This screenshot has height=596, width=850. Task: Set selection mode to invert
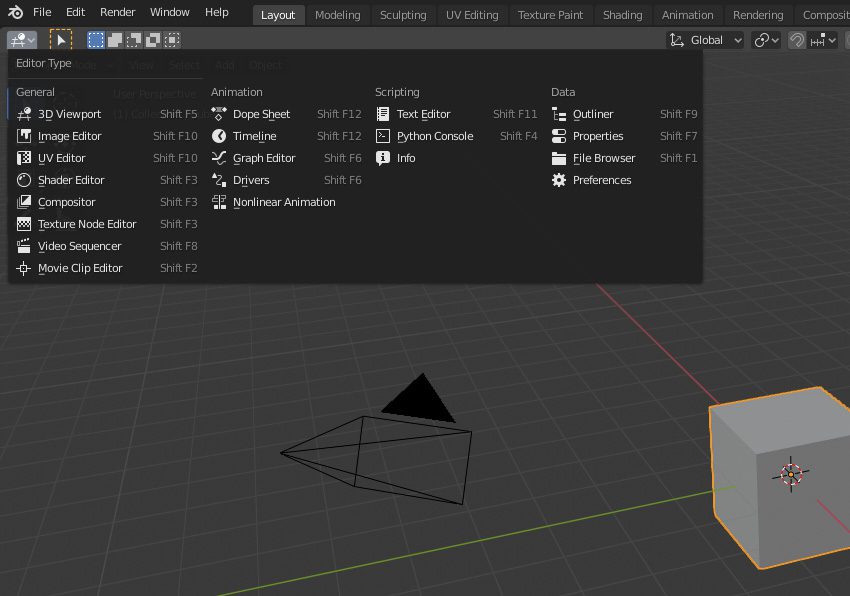pyautogui.click(x=153, y=40)
